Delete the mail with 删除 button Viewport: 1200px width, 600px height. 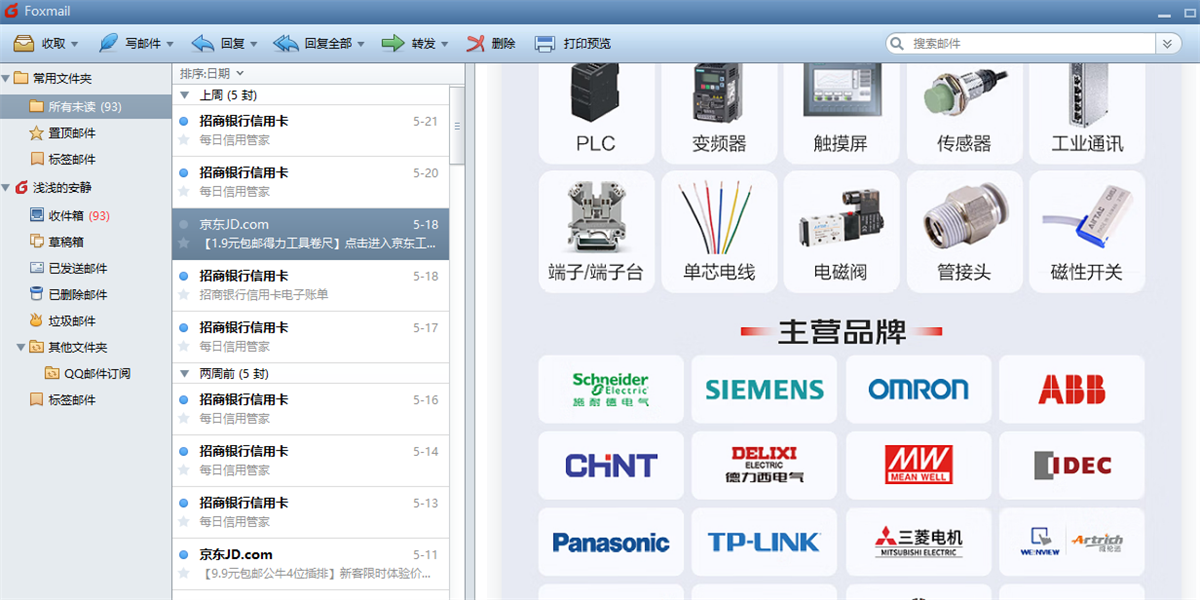pos(491,43)
